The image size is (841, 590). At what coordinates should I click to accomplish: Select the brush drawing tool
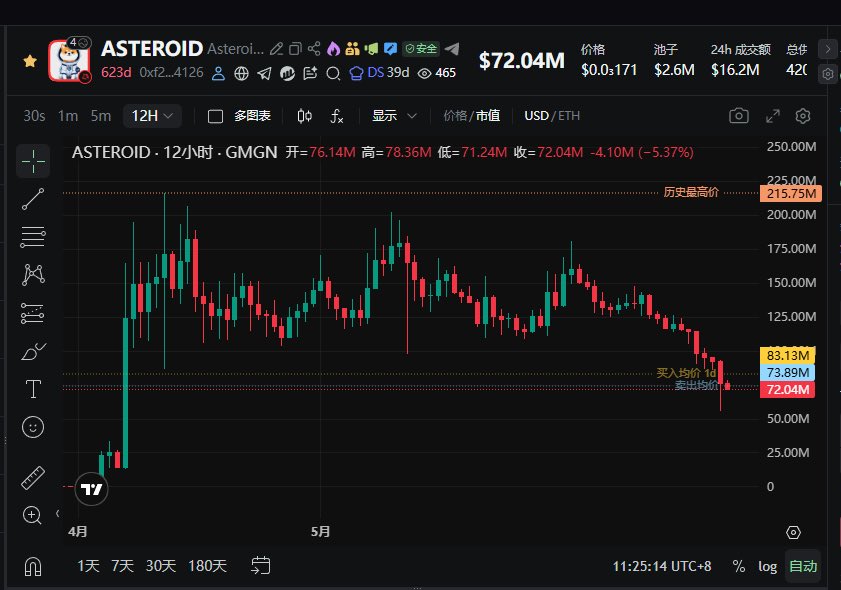point(33,351)
